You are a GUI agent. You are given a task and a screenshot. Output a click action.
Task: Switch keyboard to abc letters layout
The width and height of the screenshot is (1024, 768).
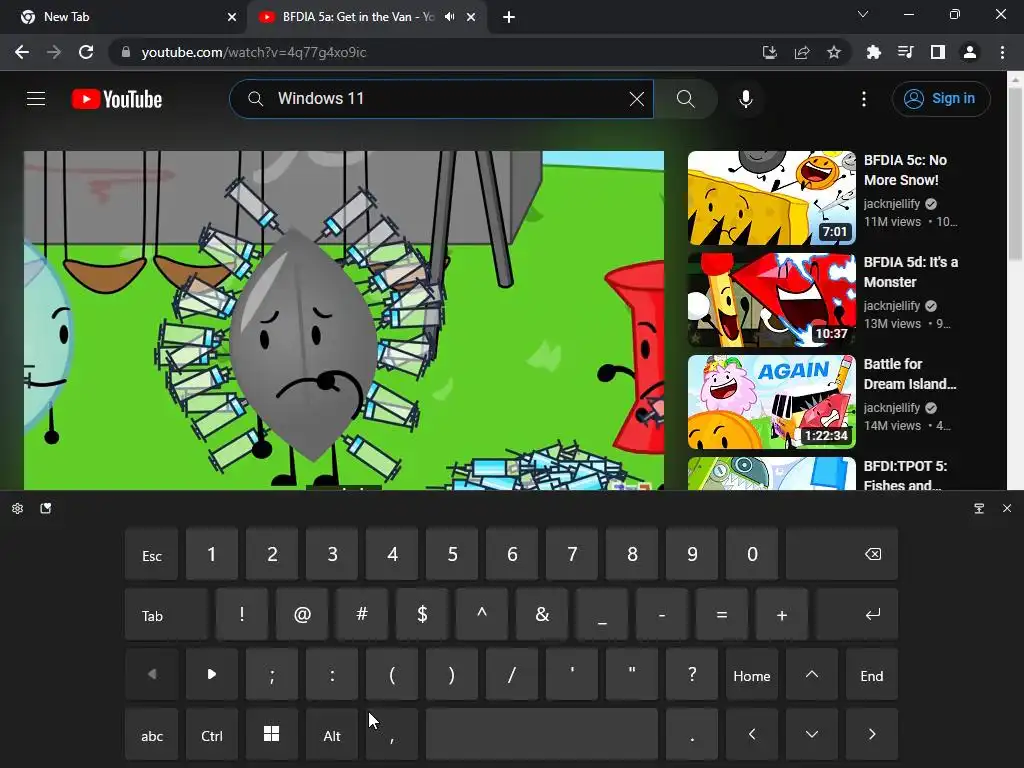pos(152,735)
